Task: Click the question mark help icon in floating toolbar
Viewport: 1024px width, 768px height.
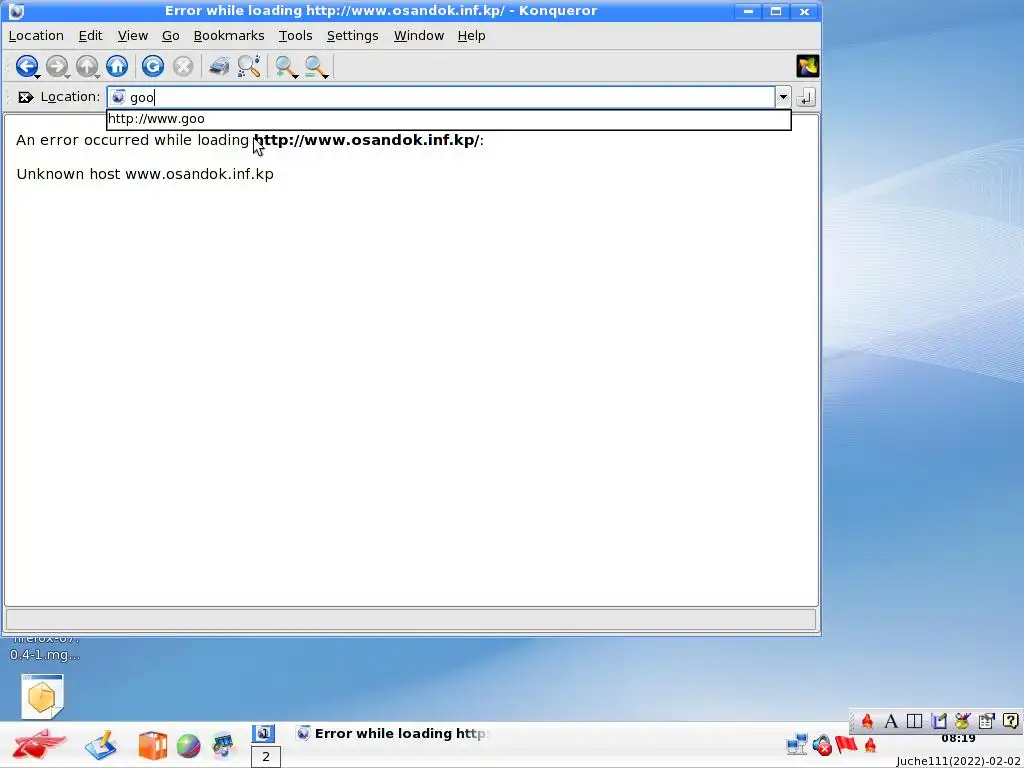Action: (1010, 721)
